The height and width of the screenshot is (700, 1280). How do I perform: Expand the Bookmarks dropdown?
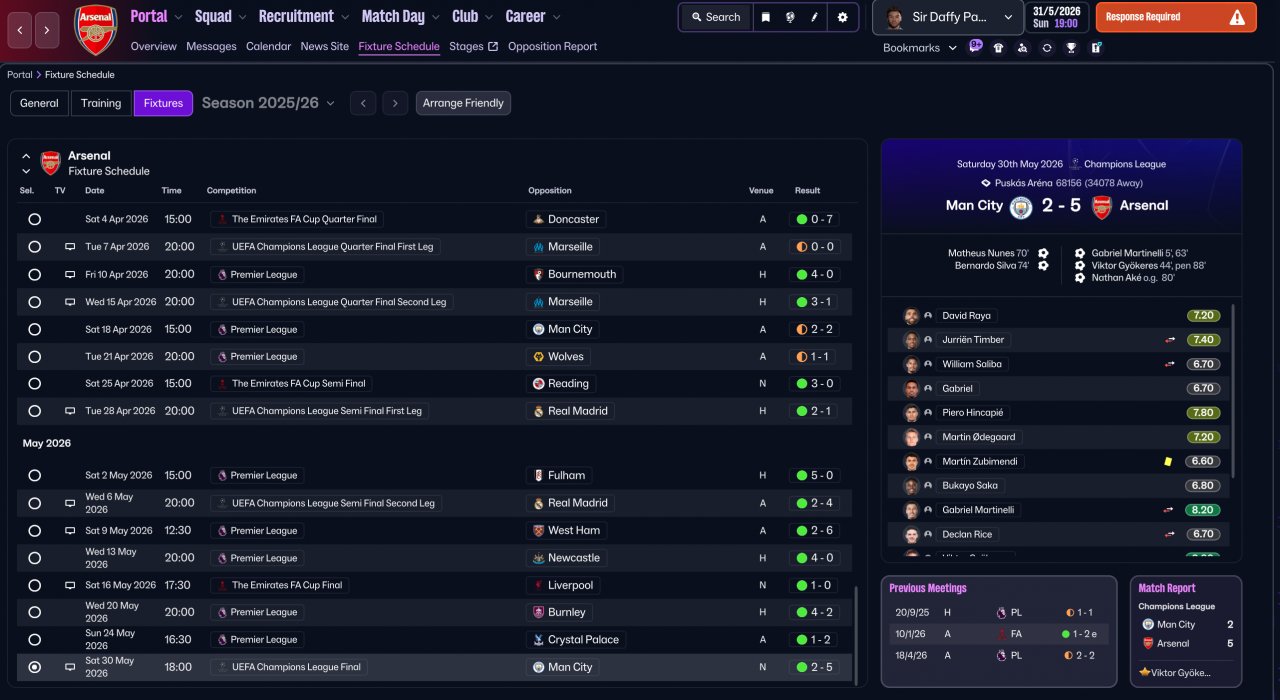tap(920, 48)
